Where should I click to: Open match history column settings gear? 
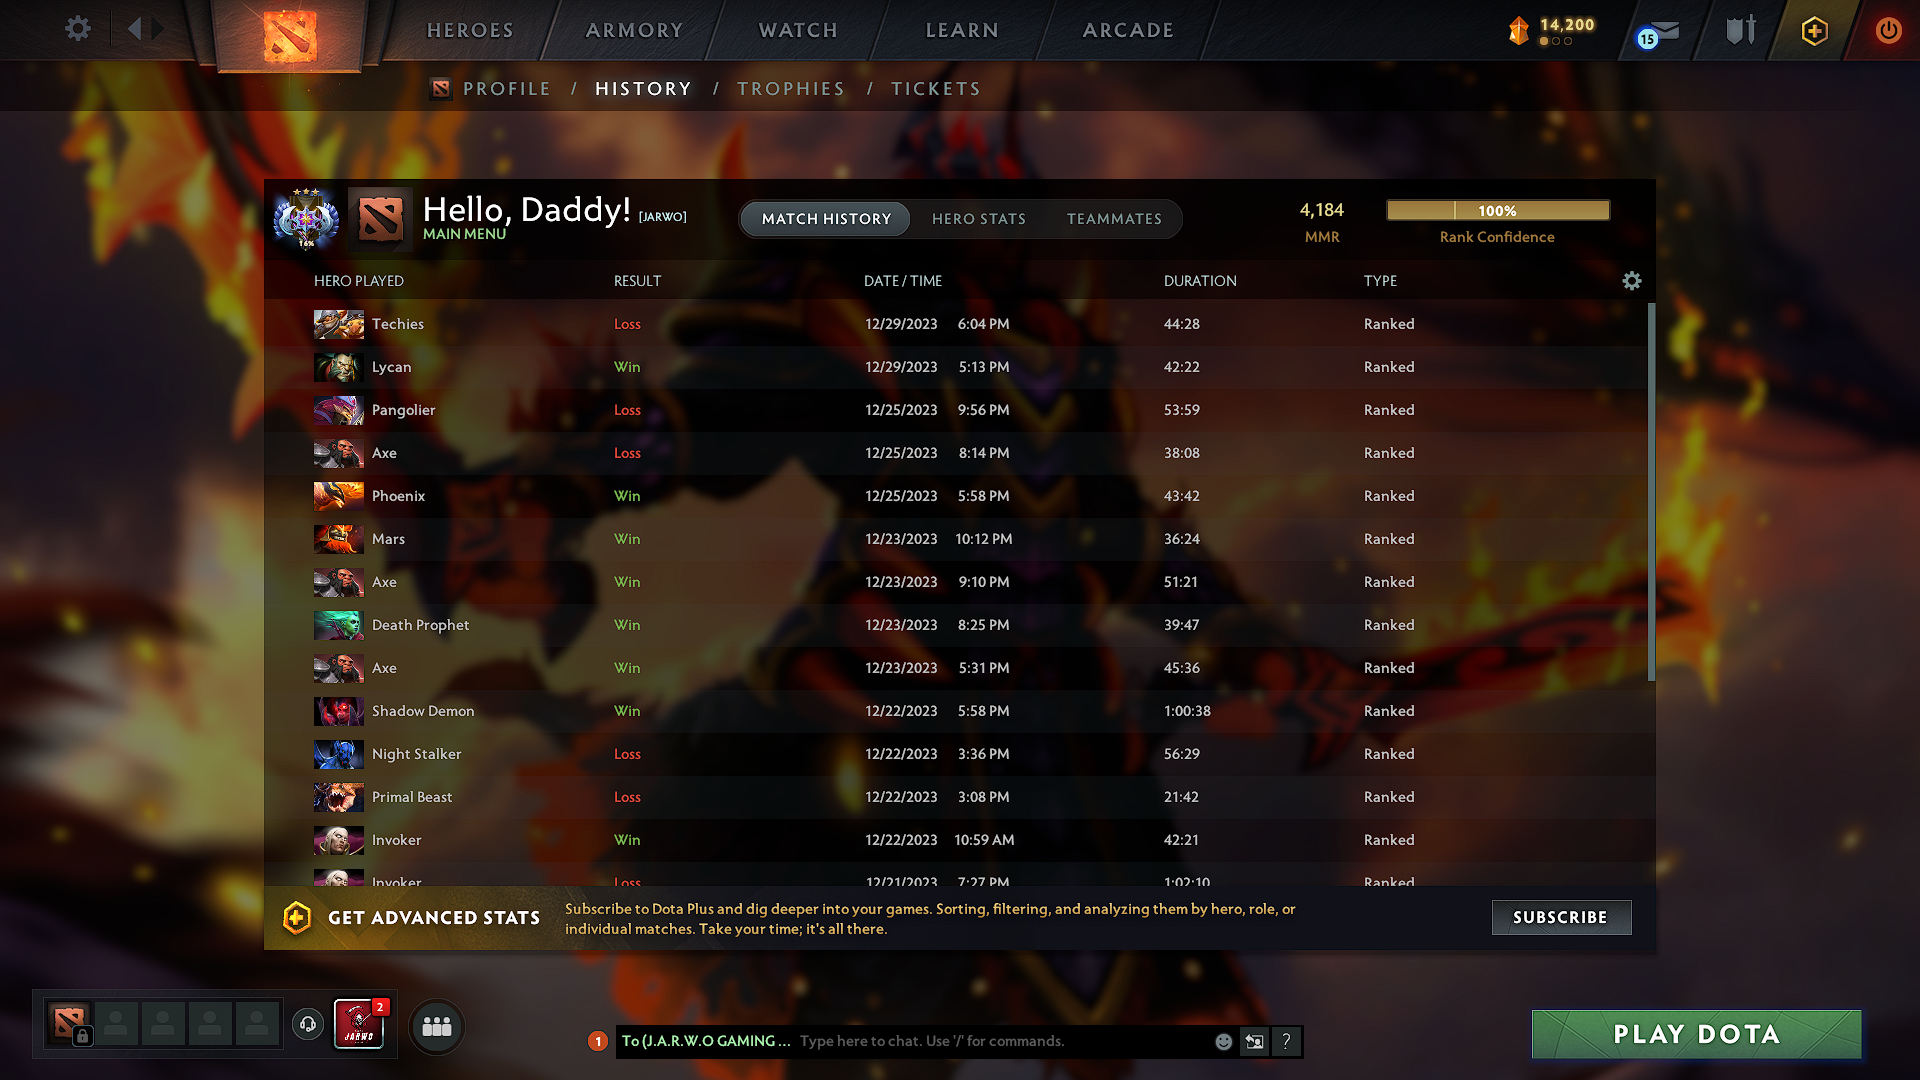click(x=1632, y=281)
